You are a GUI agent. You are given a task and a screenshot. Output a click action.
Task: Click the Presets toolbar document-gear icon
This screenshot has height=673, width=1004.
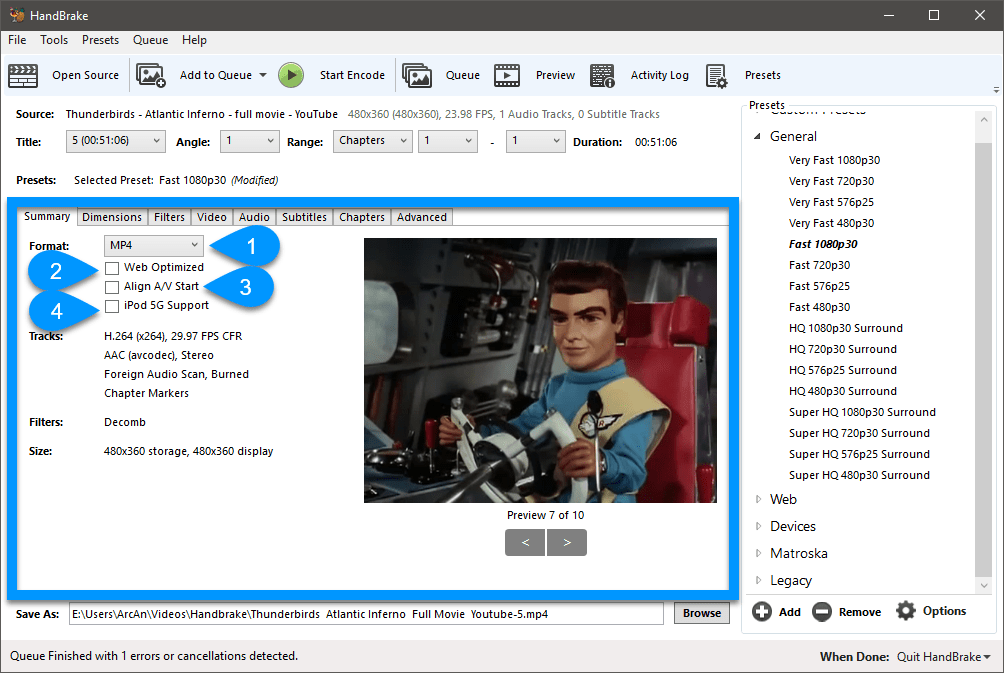717,76
